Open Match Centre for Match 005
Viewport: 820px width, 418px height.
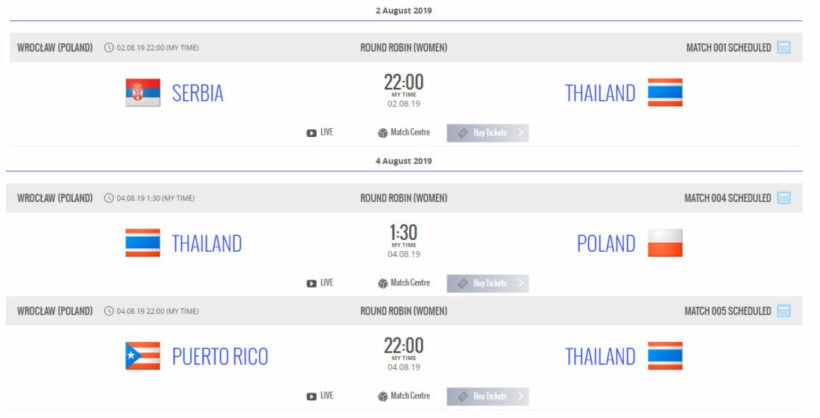(x=403, y=396)
